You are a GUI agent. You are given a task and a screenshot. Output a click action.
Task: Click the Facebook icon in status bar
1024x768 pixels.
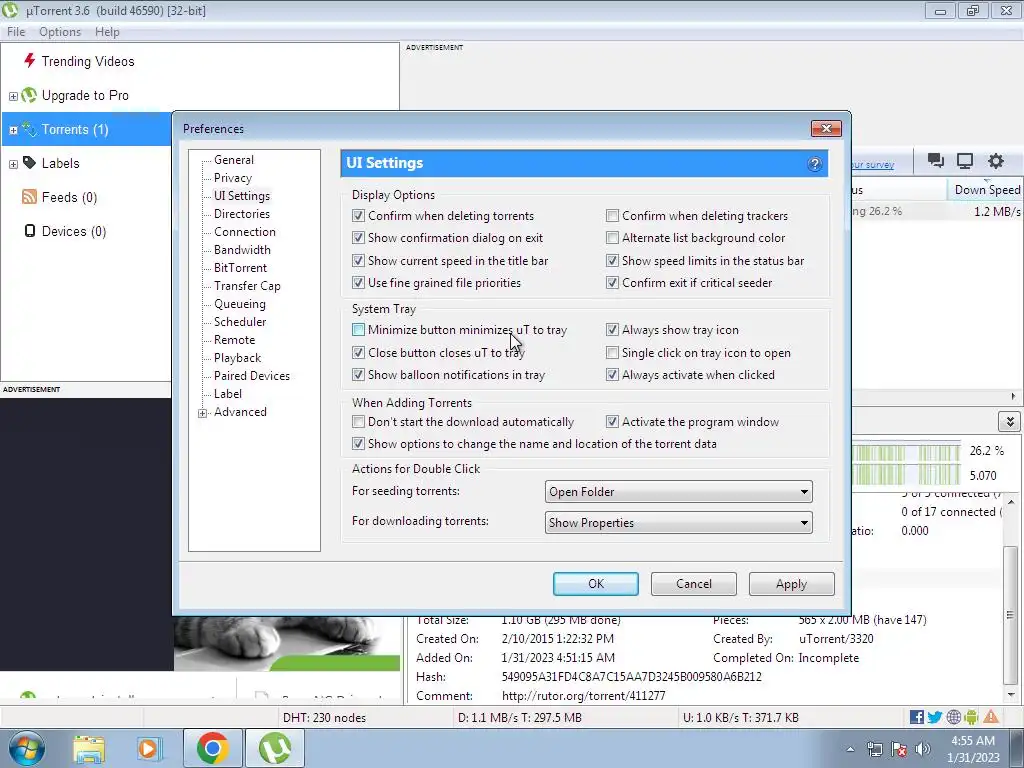tap(917, 717)
